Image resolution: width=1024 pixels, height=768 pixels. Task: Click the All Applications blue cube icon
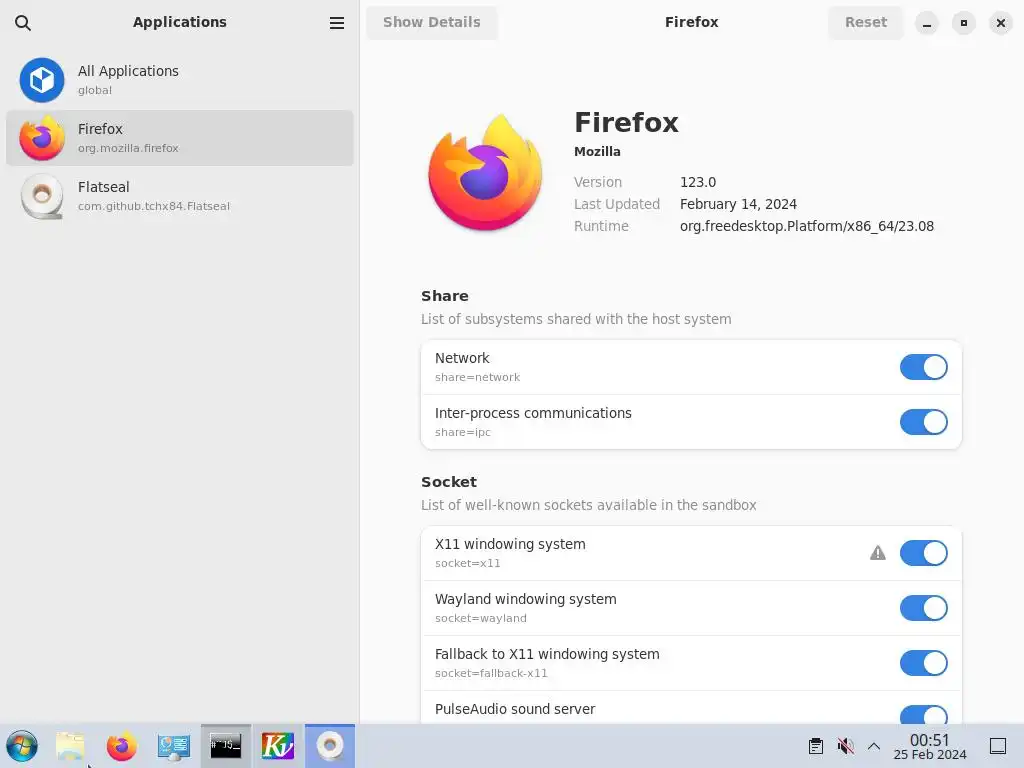tap(42, 80)
